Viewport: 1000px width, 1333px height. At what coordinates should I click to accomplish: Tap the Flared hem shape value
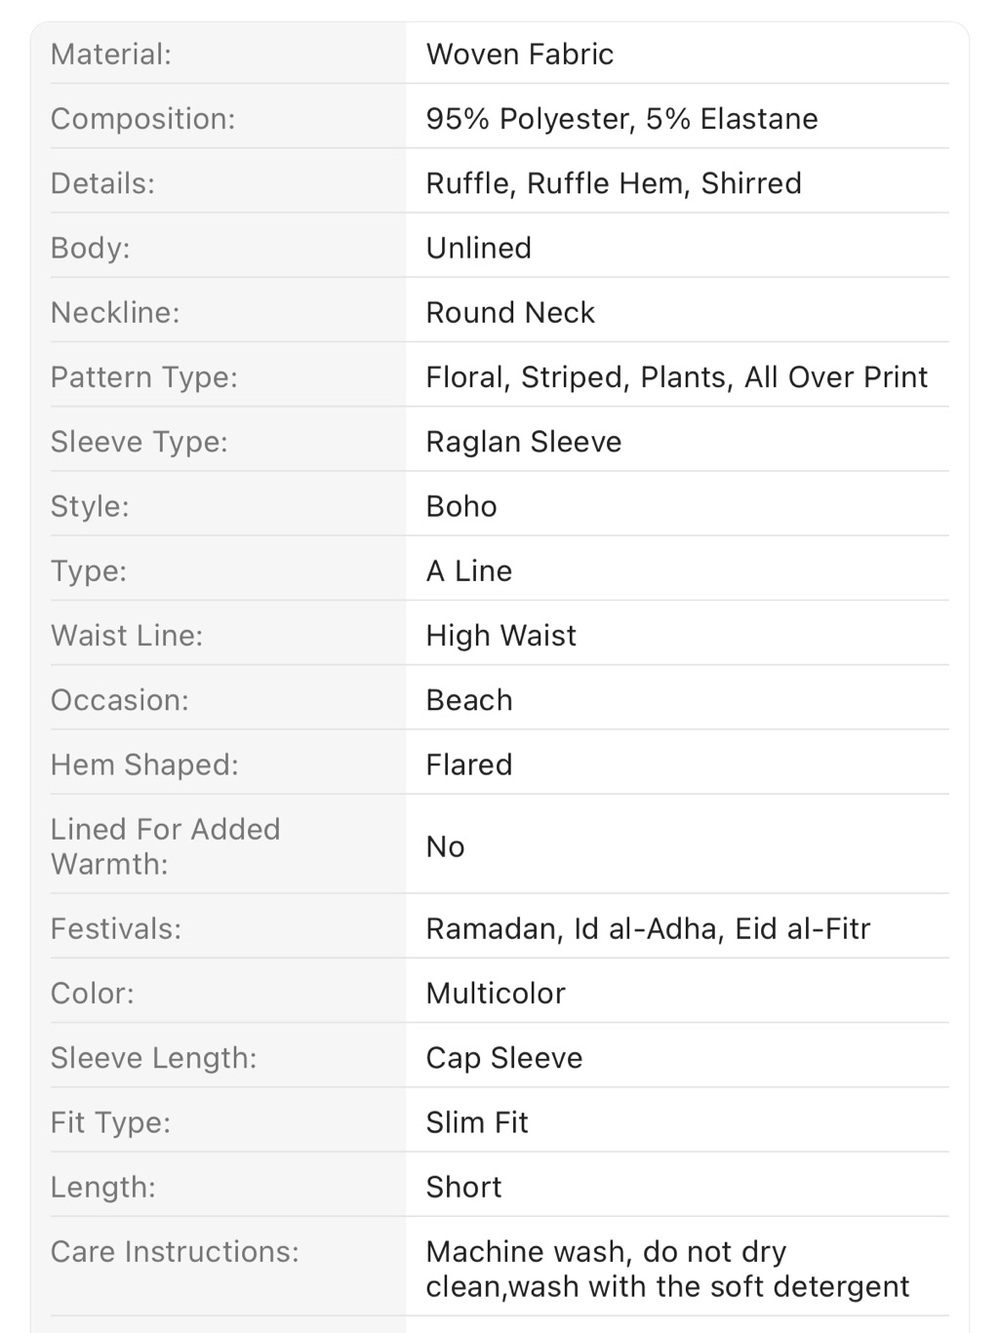click(x=469, y=765)
